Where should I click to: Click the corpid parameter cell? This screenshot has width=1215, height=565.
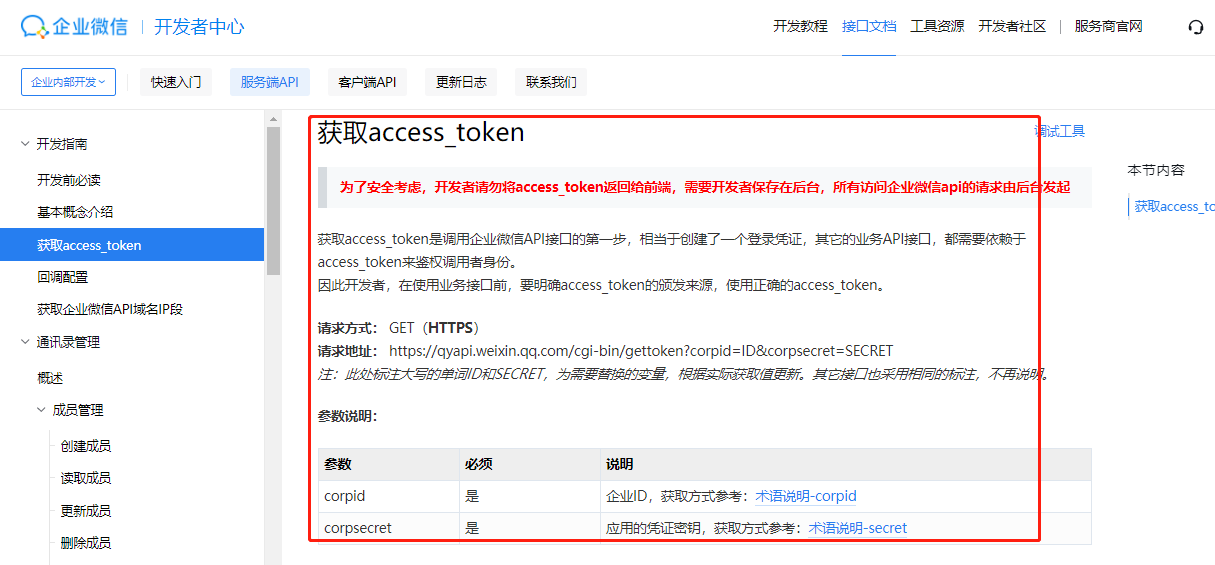388,496
